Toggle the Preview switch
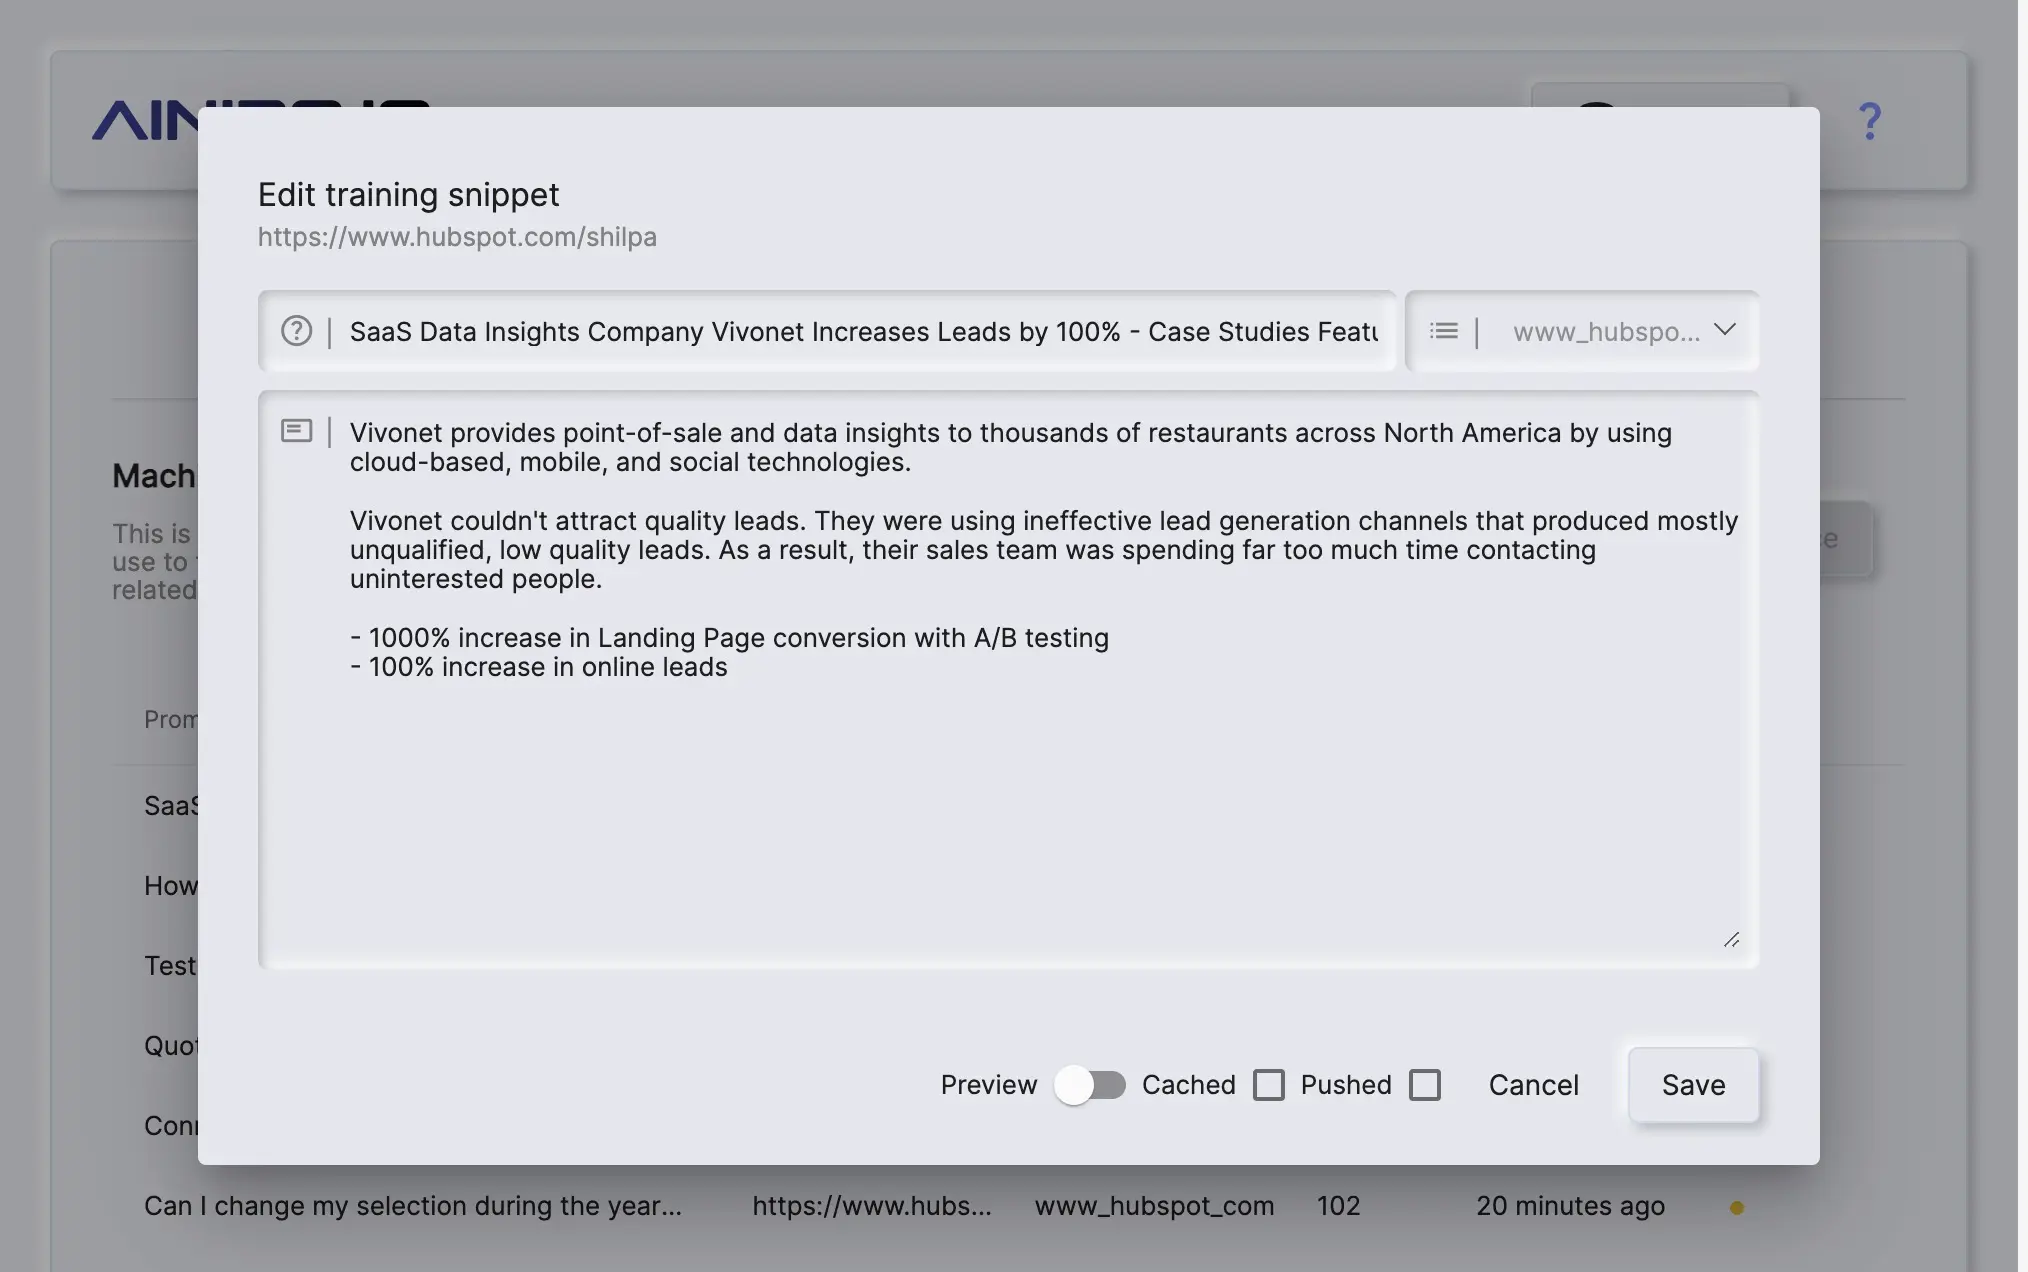Screen dimensions: 2028x1272 coord(1089,1085)
